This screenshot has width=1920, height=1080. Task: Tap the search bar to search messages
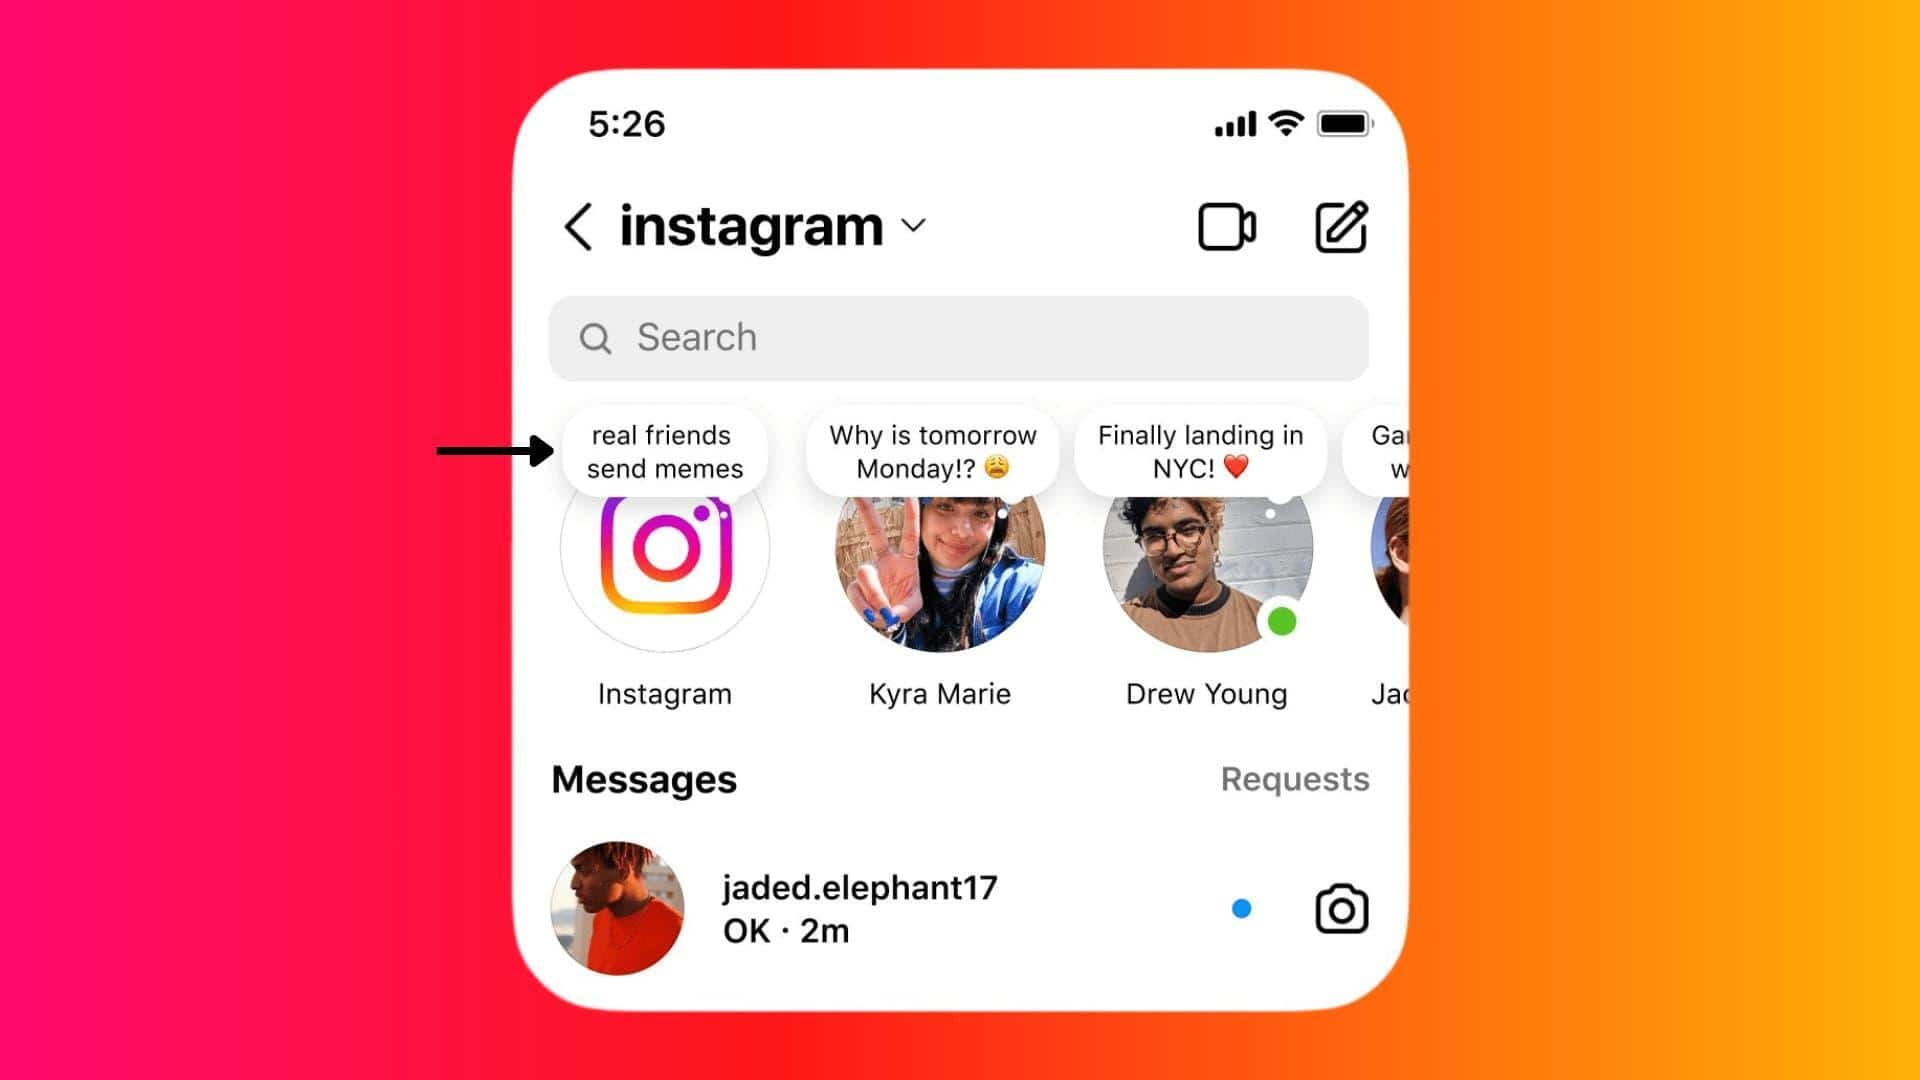(x=960, y=338)
